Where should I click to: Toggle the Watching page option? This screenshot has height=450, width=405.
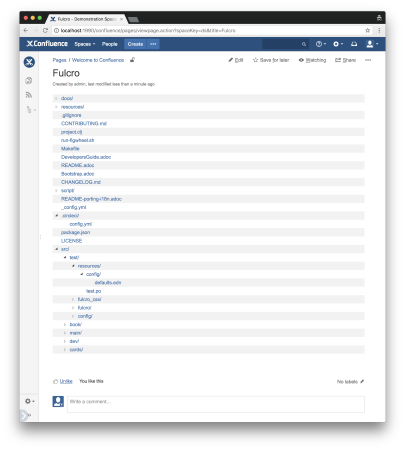312,60
